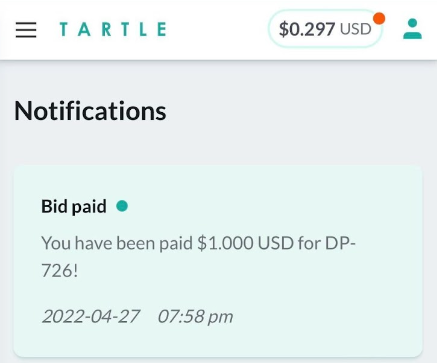437x363 pixels.
Task: Click the Notifications page heading
Action: pyautogui.click(x=90, y=111)
